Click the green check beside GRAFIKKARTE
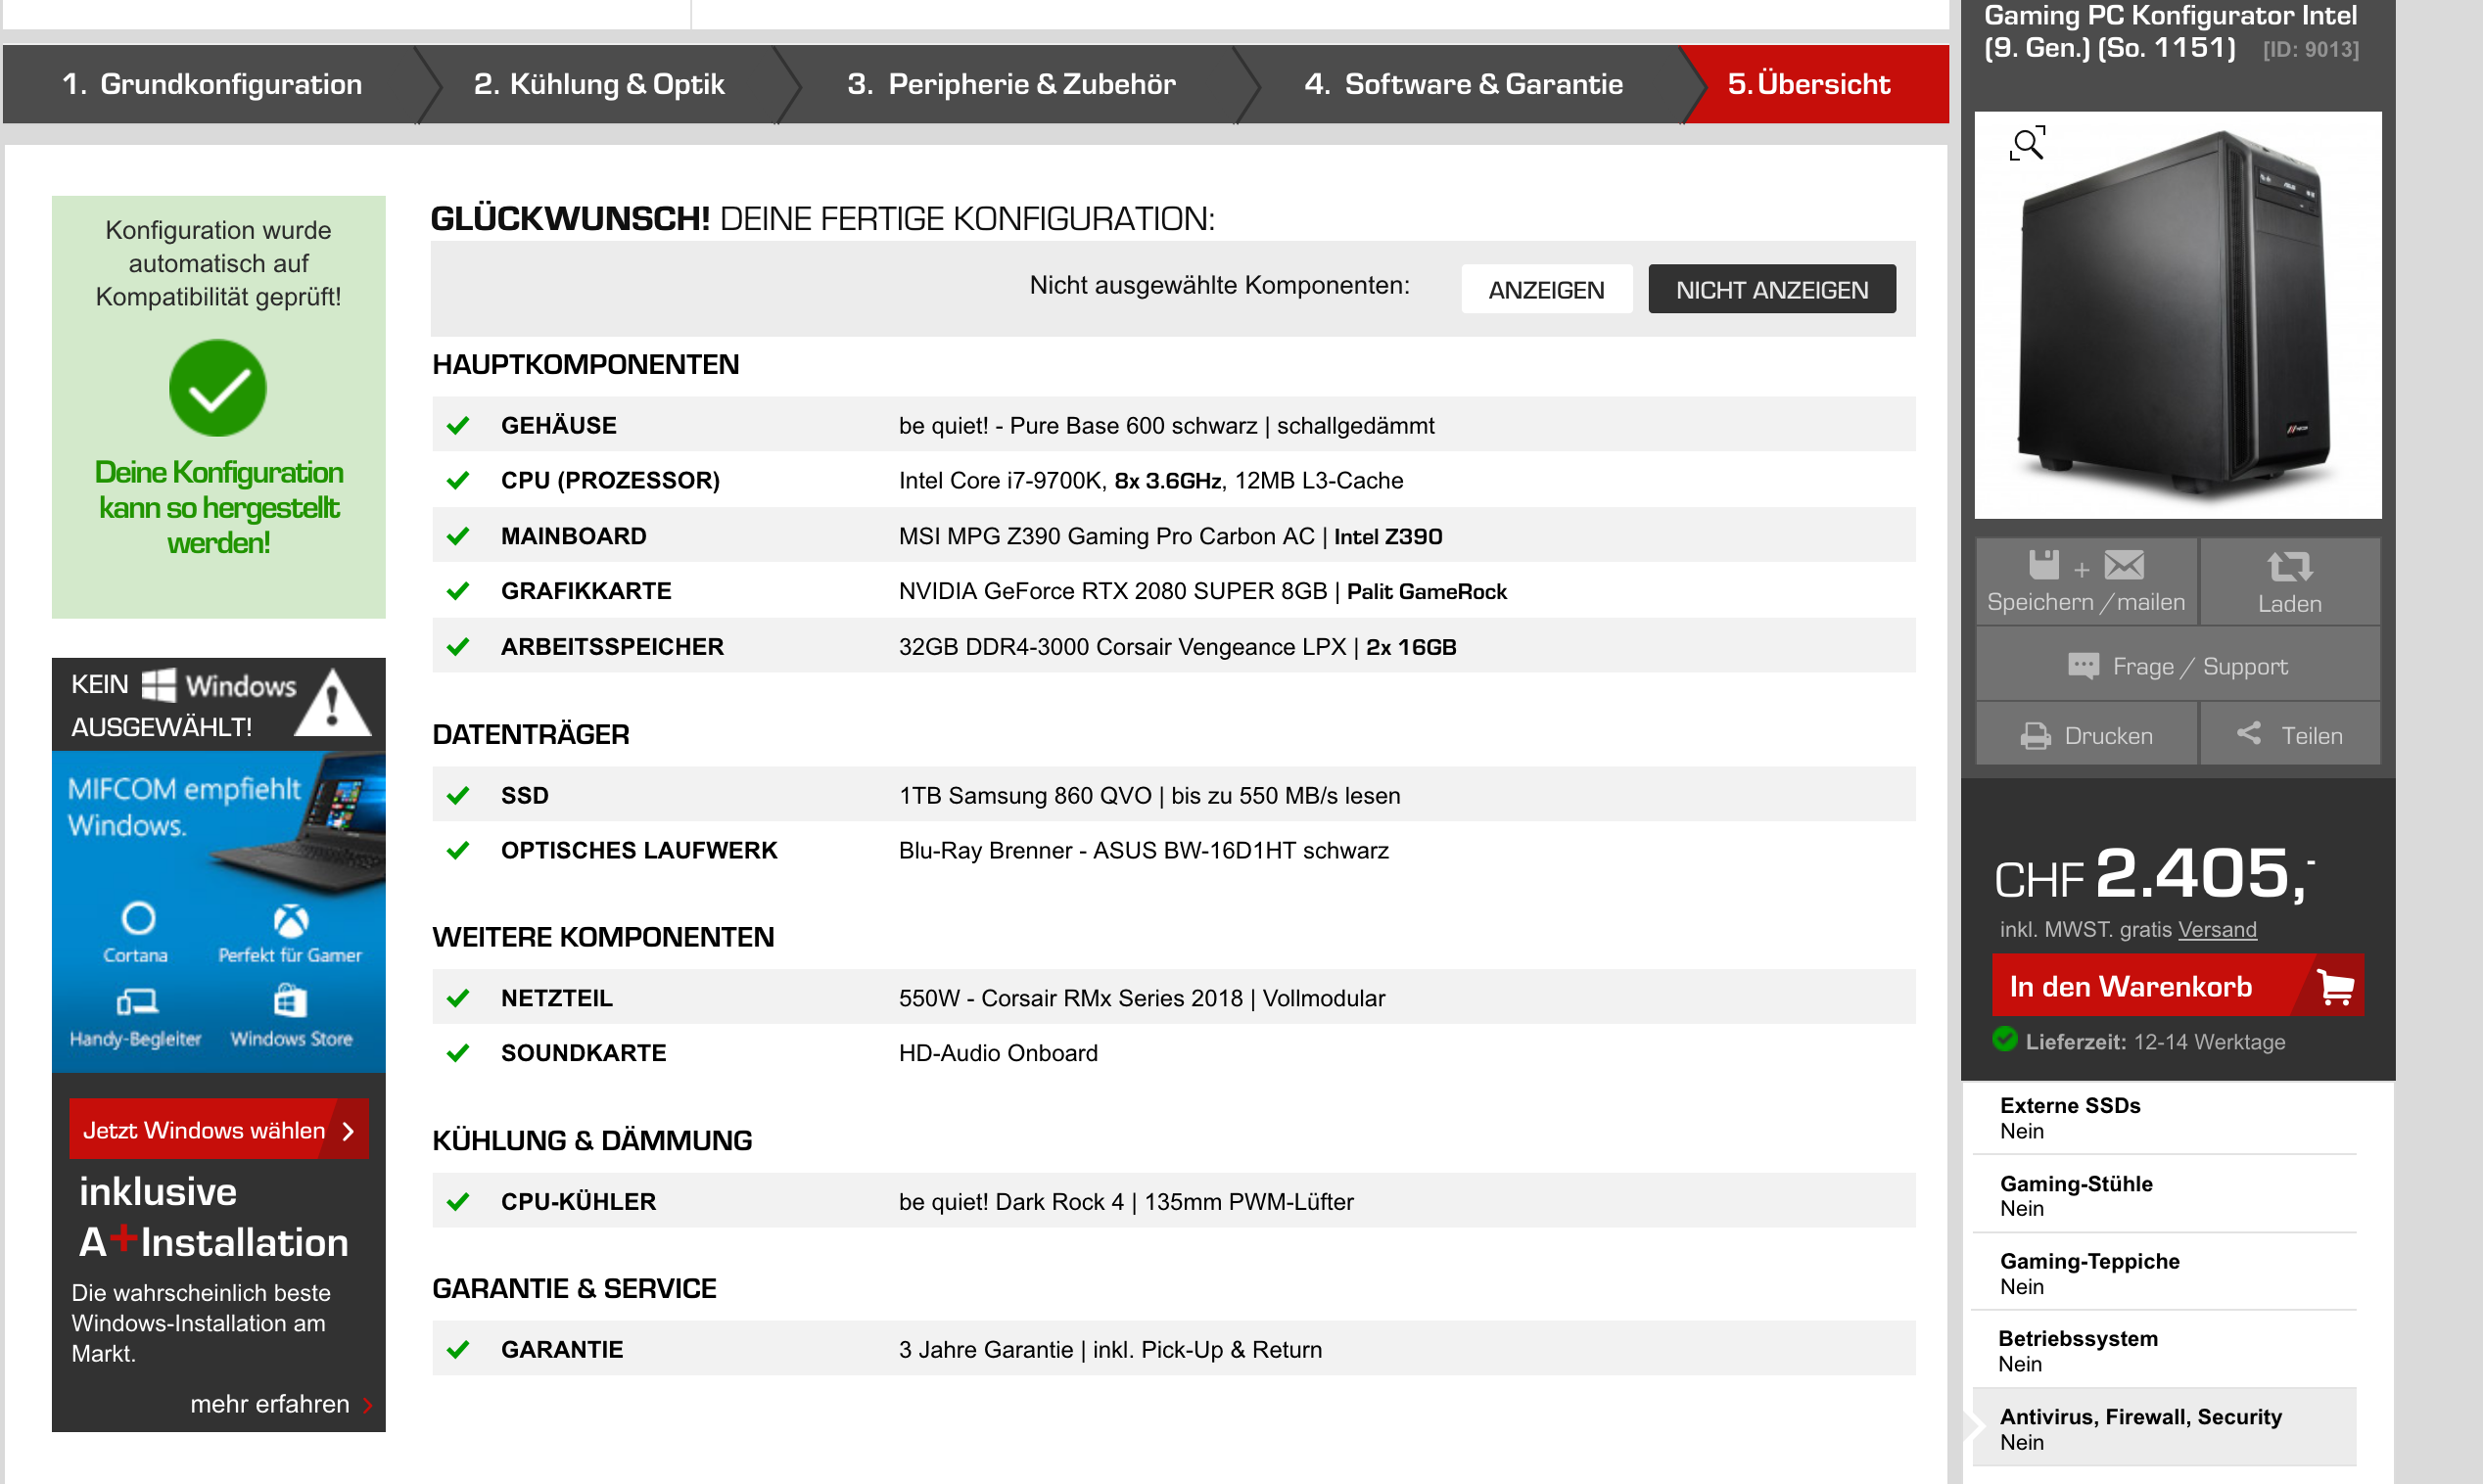 coord(458,592)
